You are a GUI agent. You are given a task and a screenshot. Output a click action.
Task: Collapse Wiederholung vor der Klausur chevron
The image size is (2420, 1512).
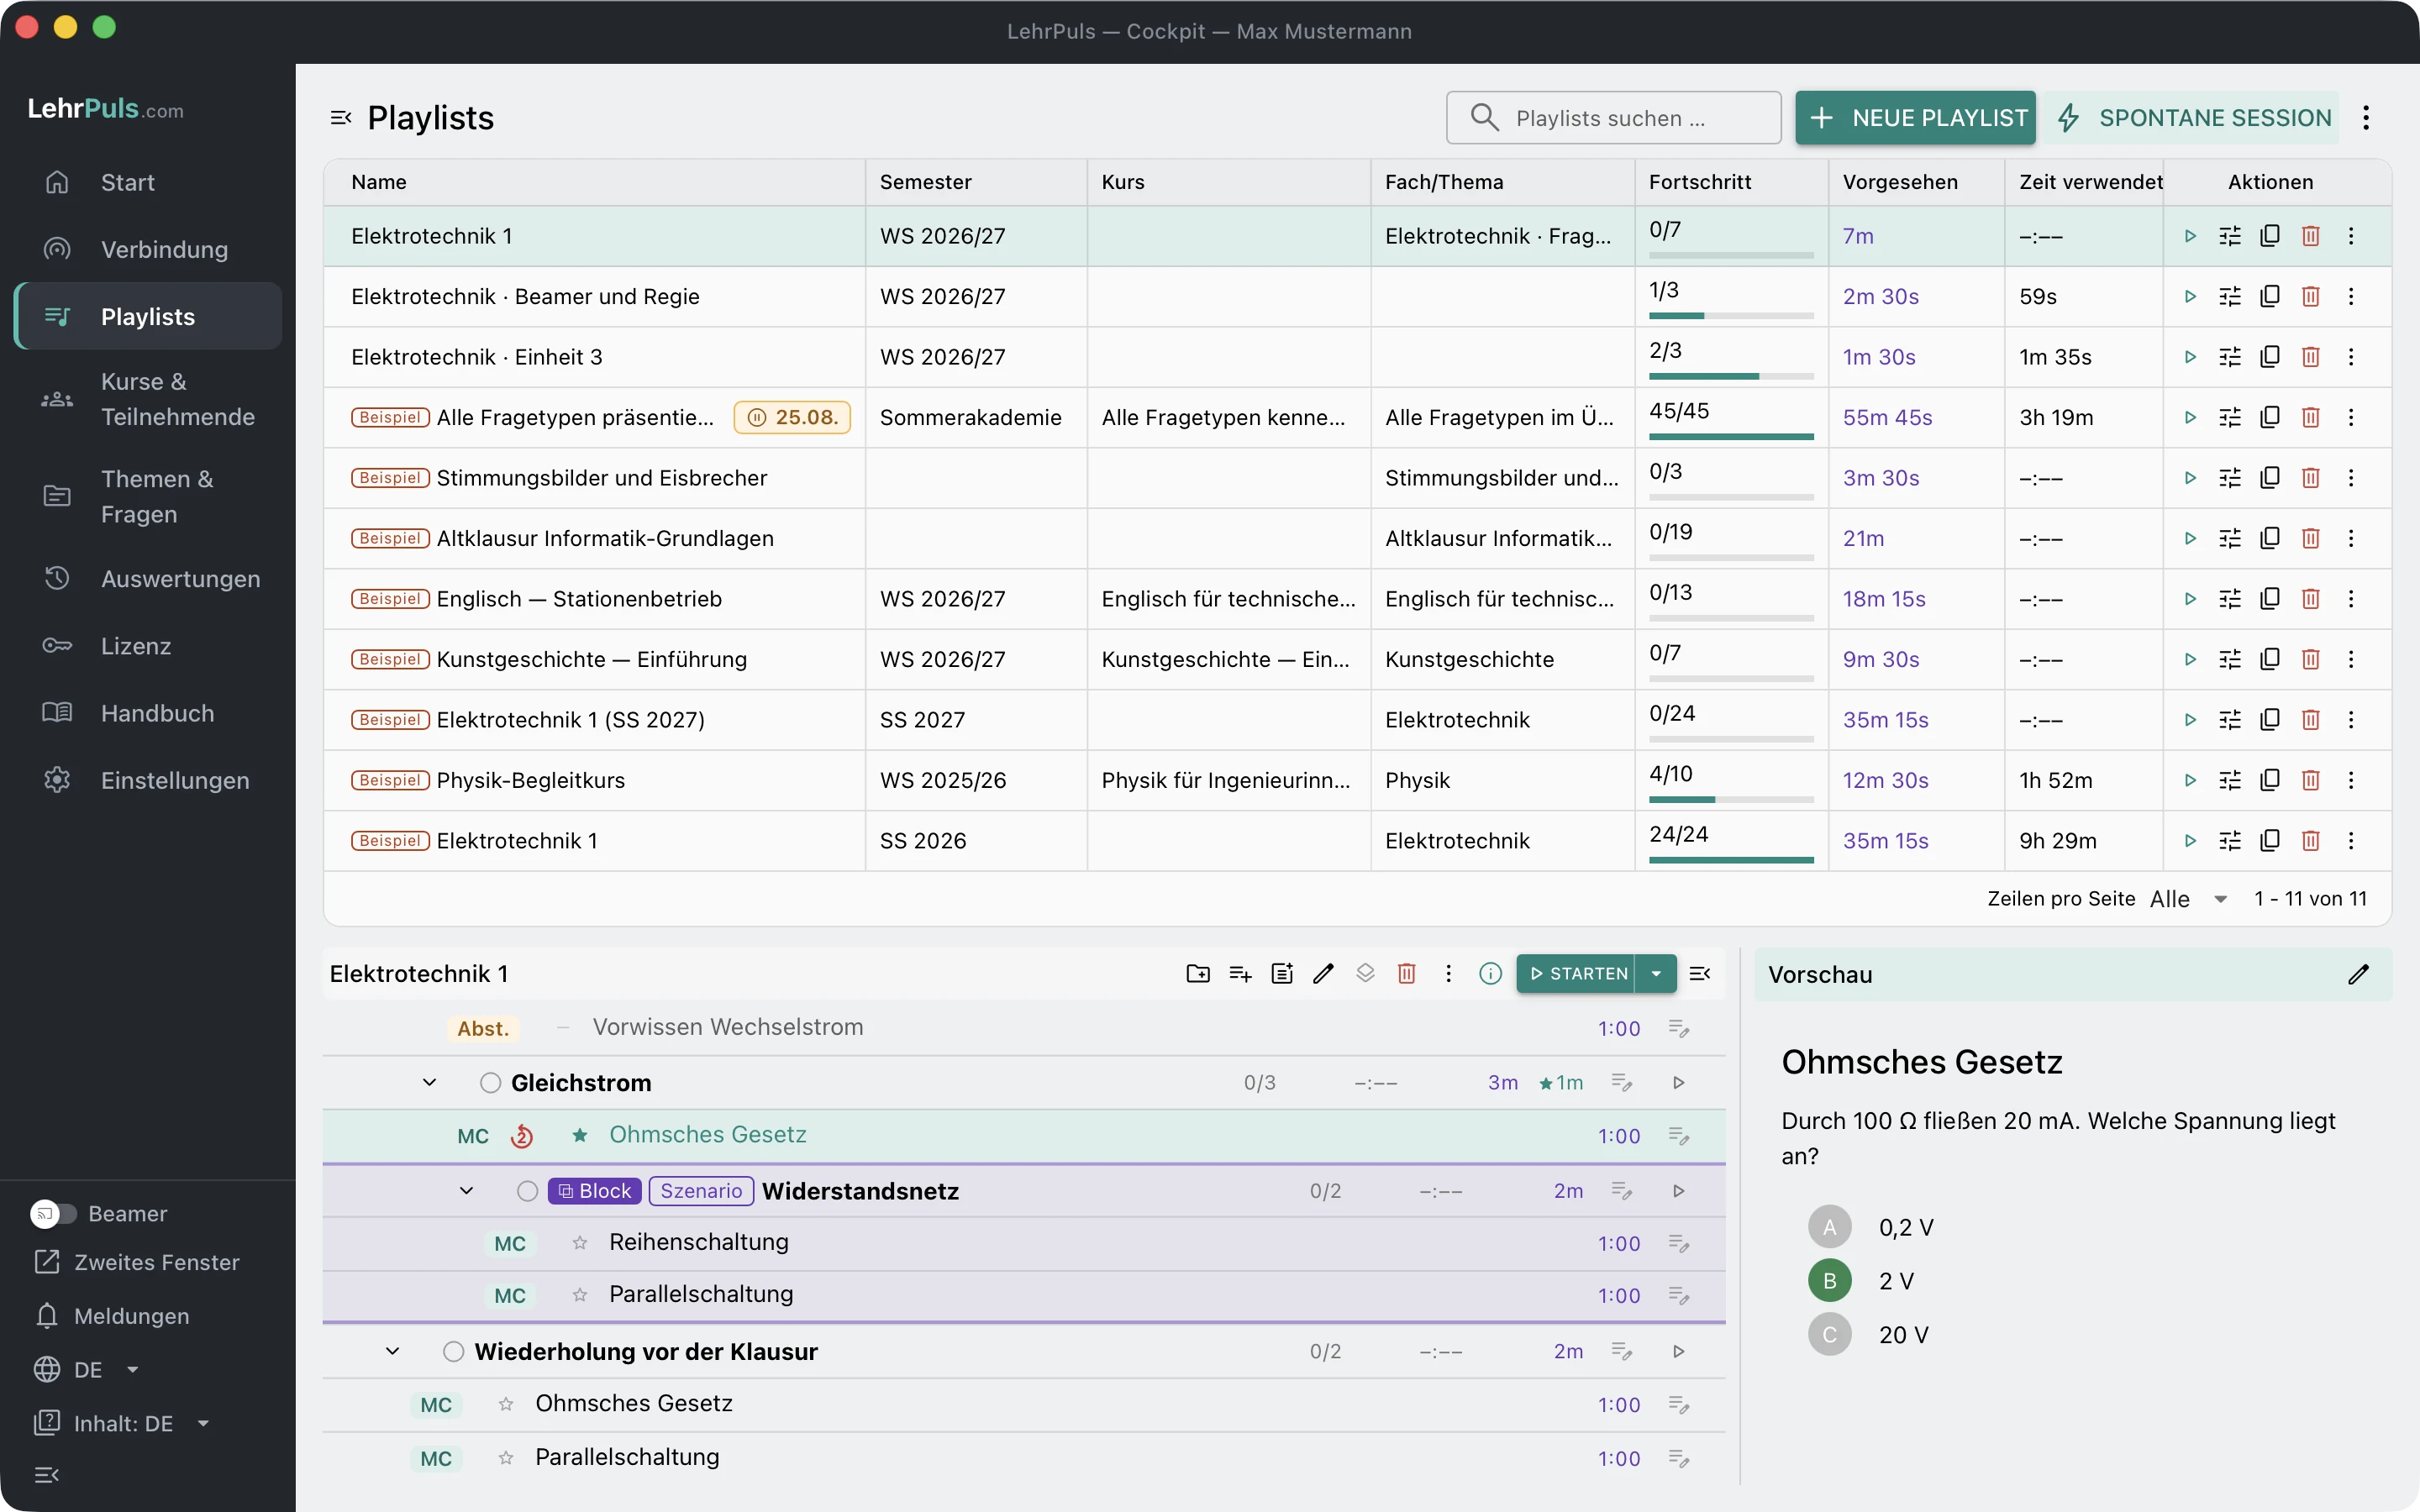(x=392, y=1352)
